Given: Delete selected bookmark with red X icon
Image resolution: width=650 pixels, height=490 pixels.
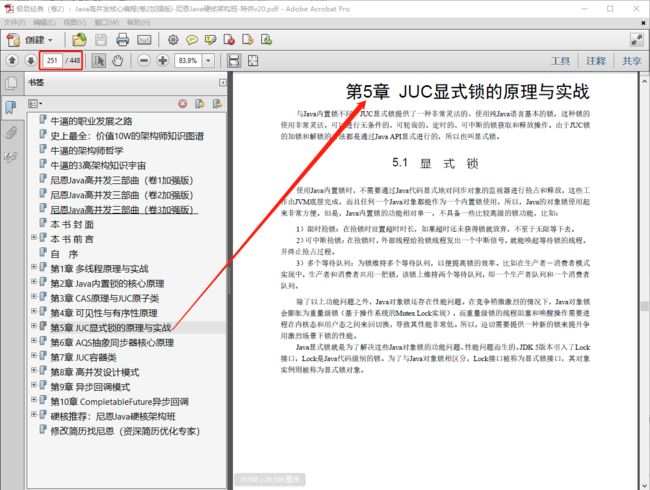Looking at the screenshot, I should pyautogui.click(x=182, y=103).
